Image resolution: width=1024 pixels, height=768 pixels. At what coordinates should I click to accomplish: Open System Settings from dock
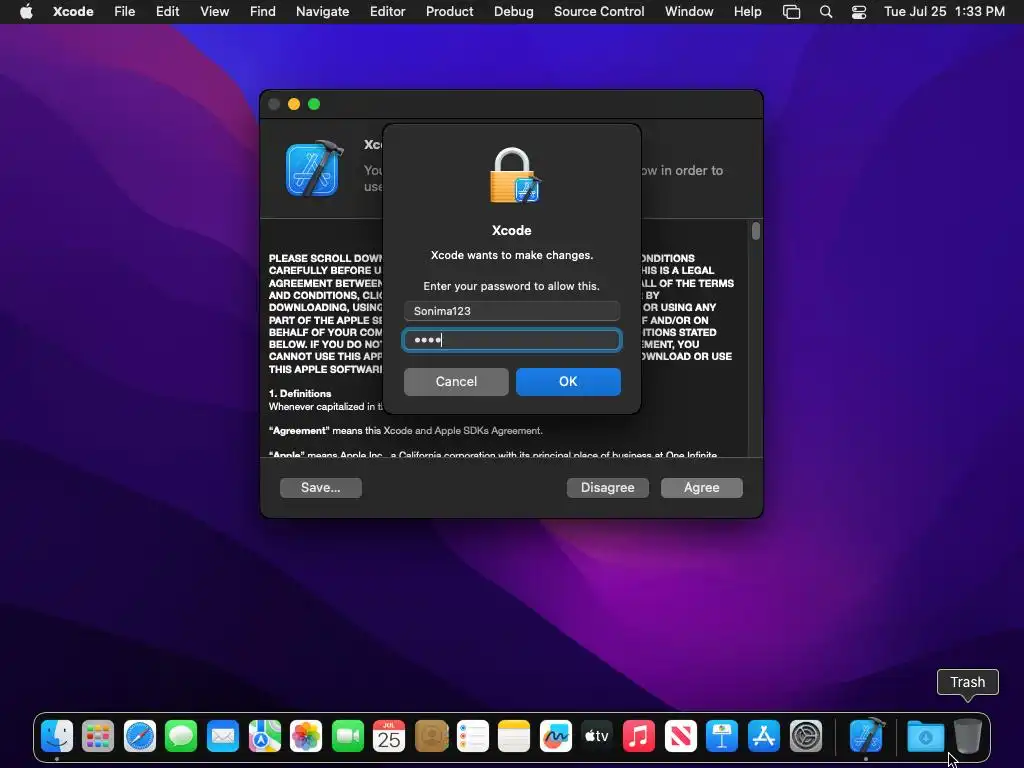(805, 736)
